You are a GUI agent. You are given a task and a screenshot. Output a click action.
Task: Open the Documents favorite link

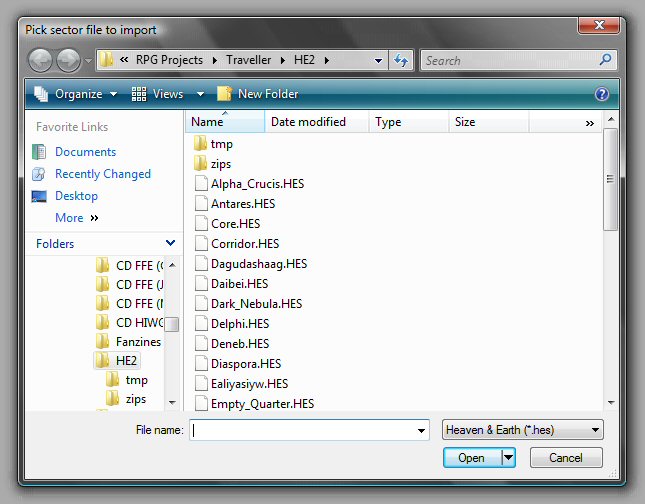pyautogui.click(x=85, y=152)
